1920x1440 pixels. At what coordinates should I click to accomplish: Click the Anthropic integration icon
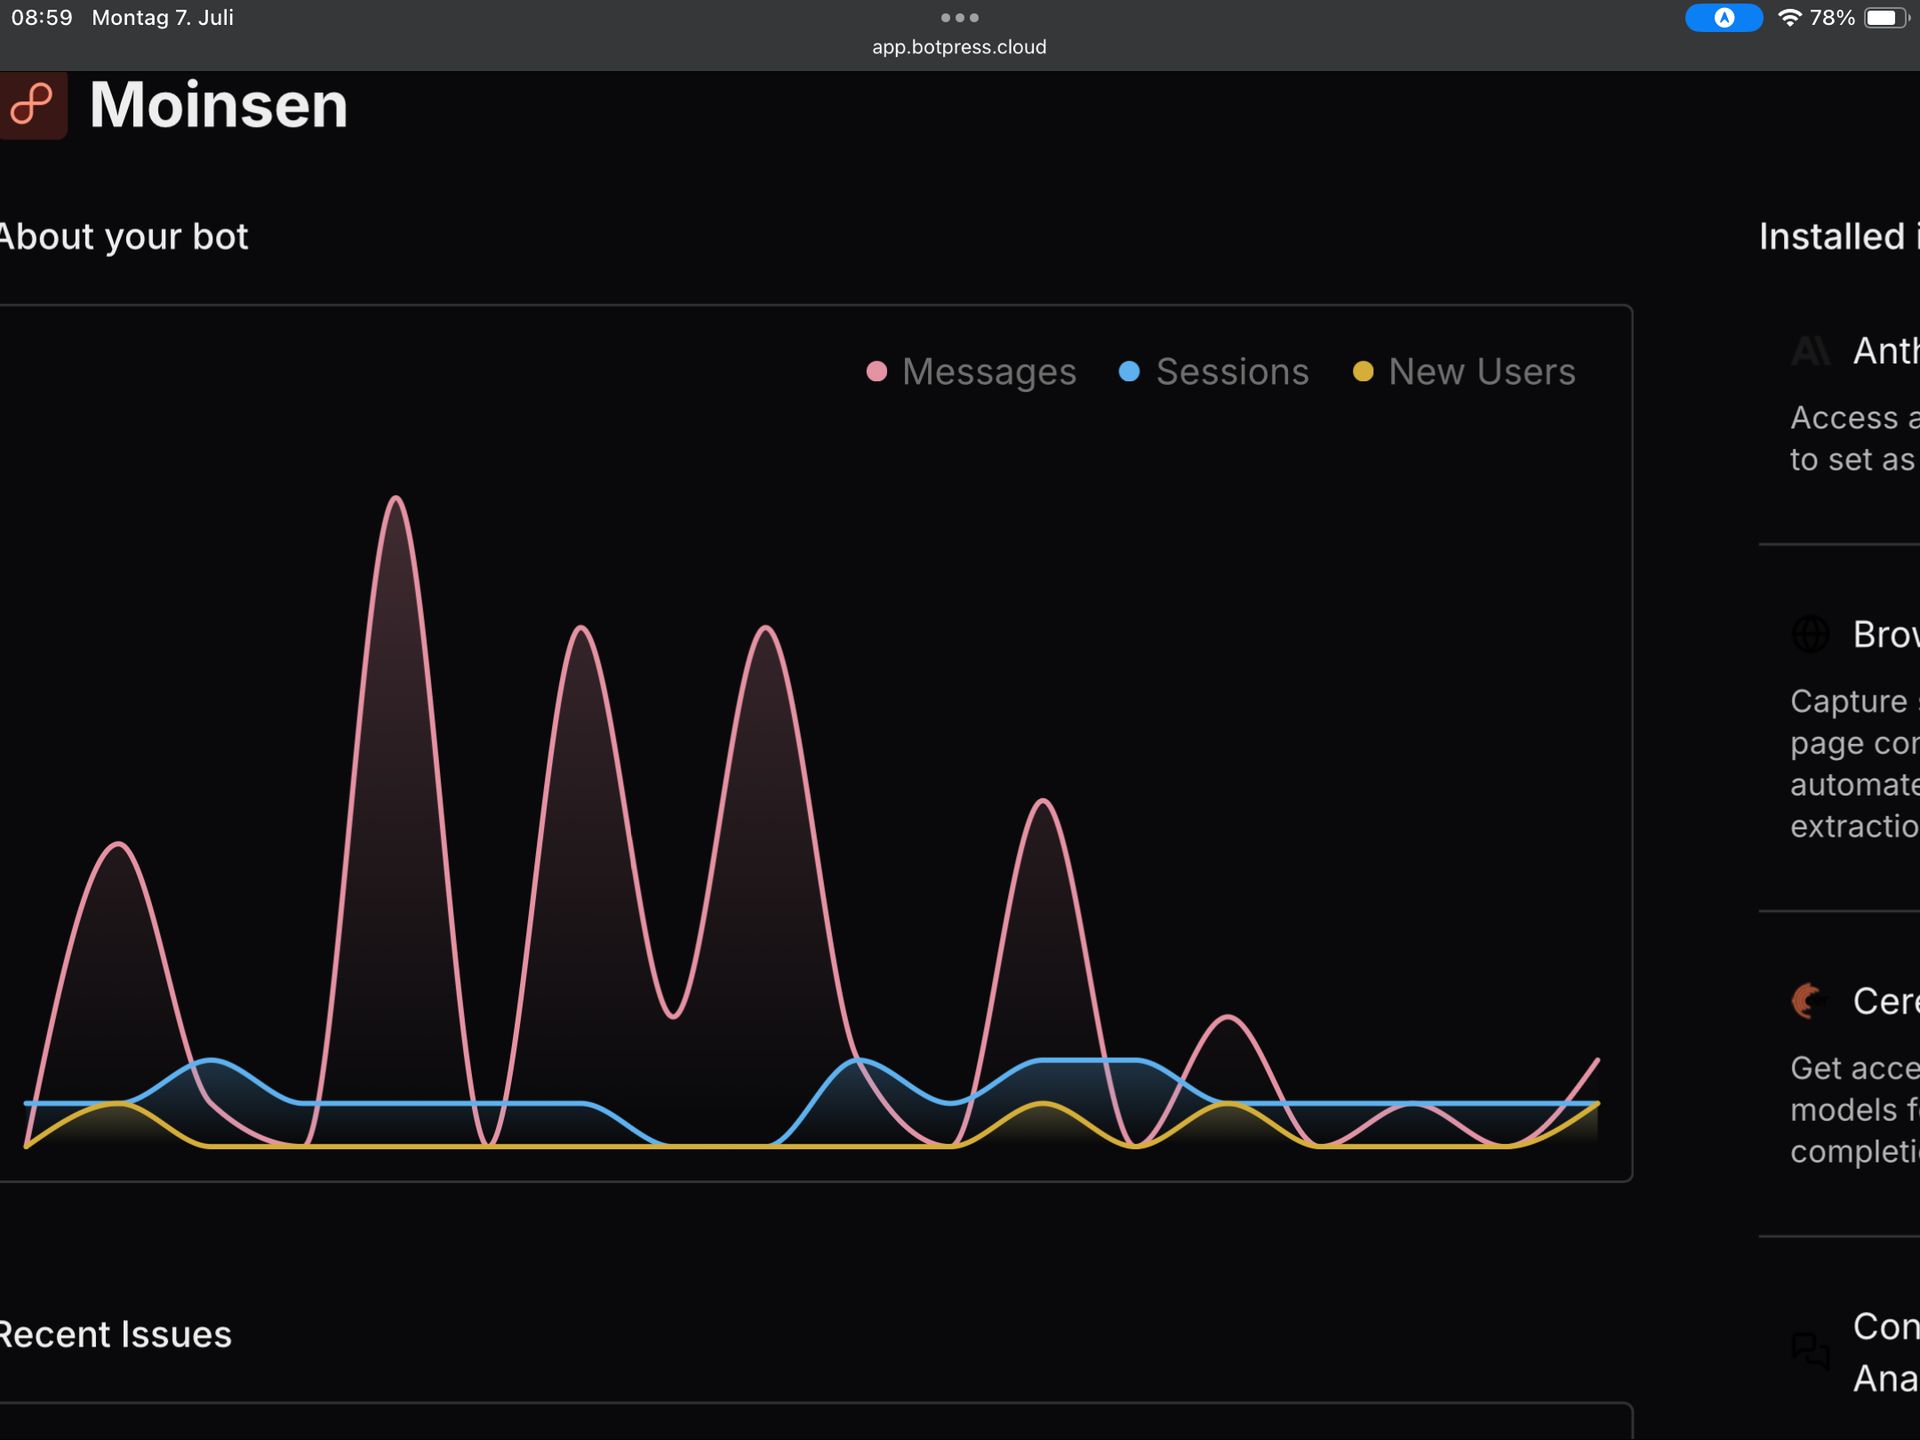1810,351
